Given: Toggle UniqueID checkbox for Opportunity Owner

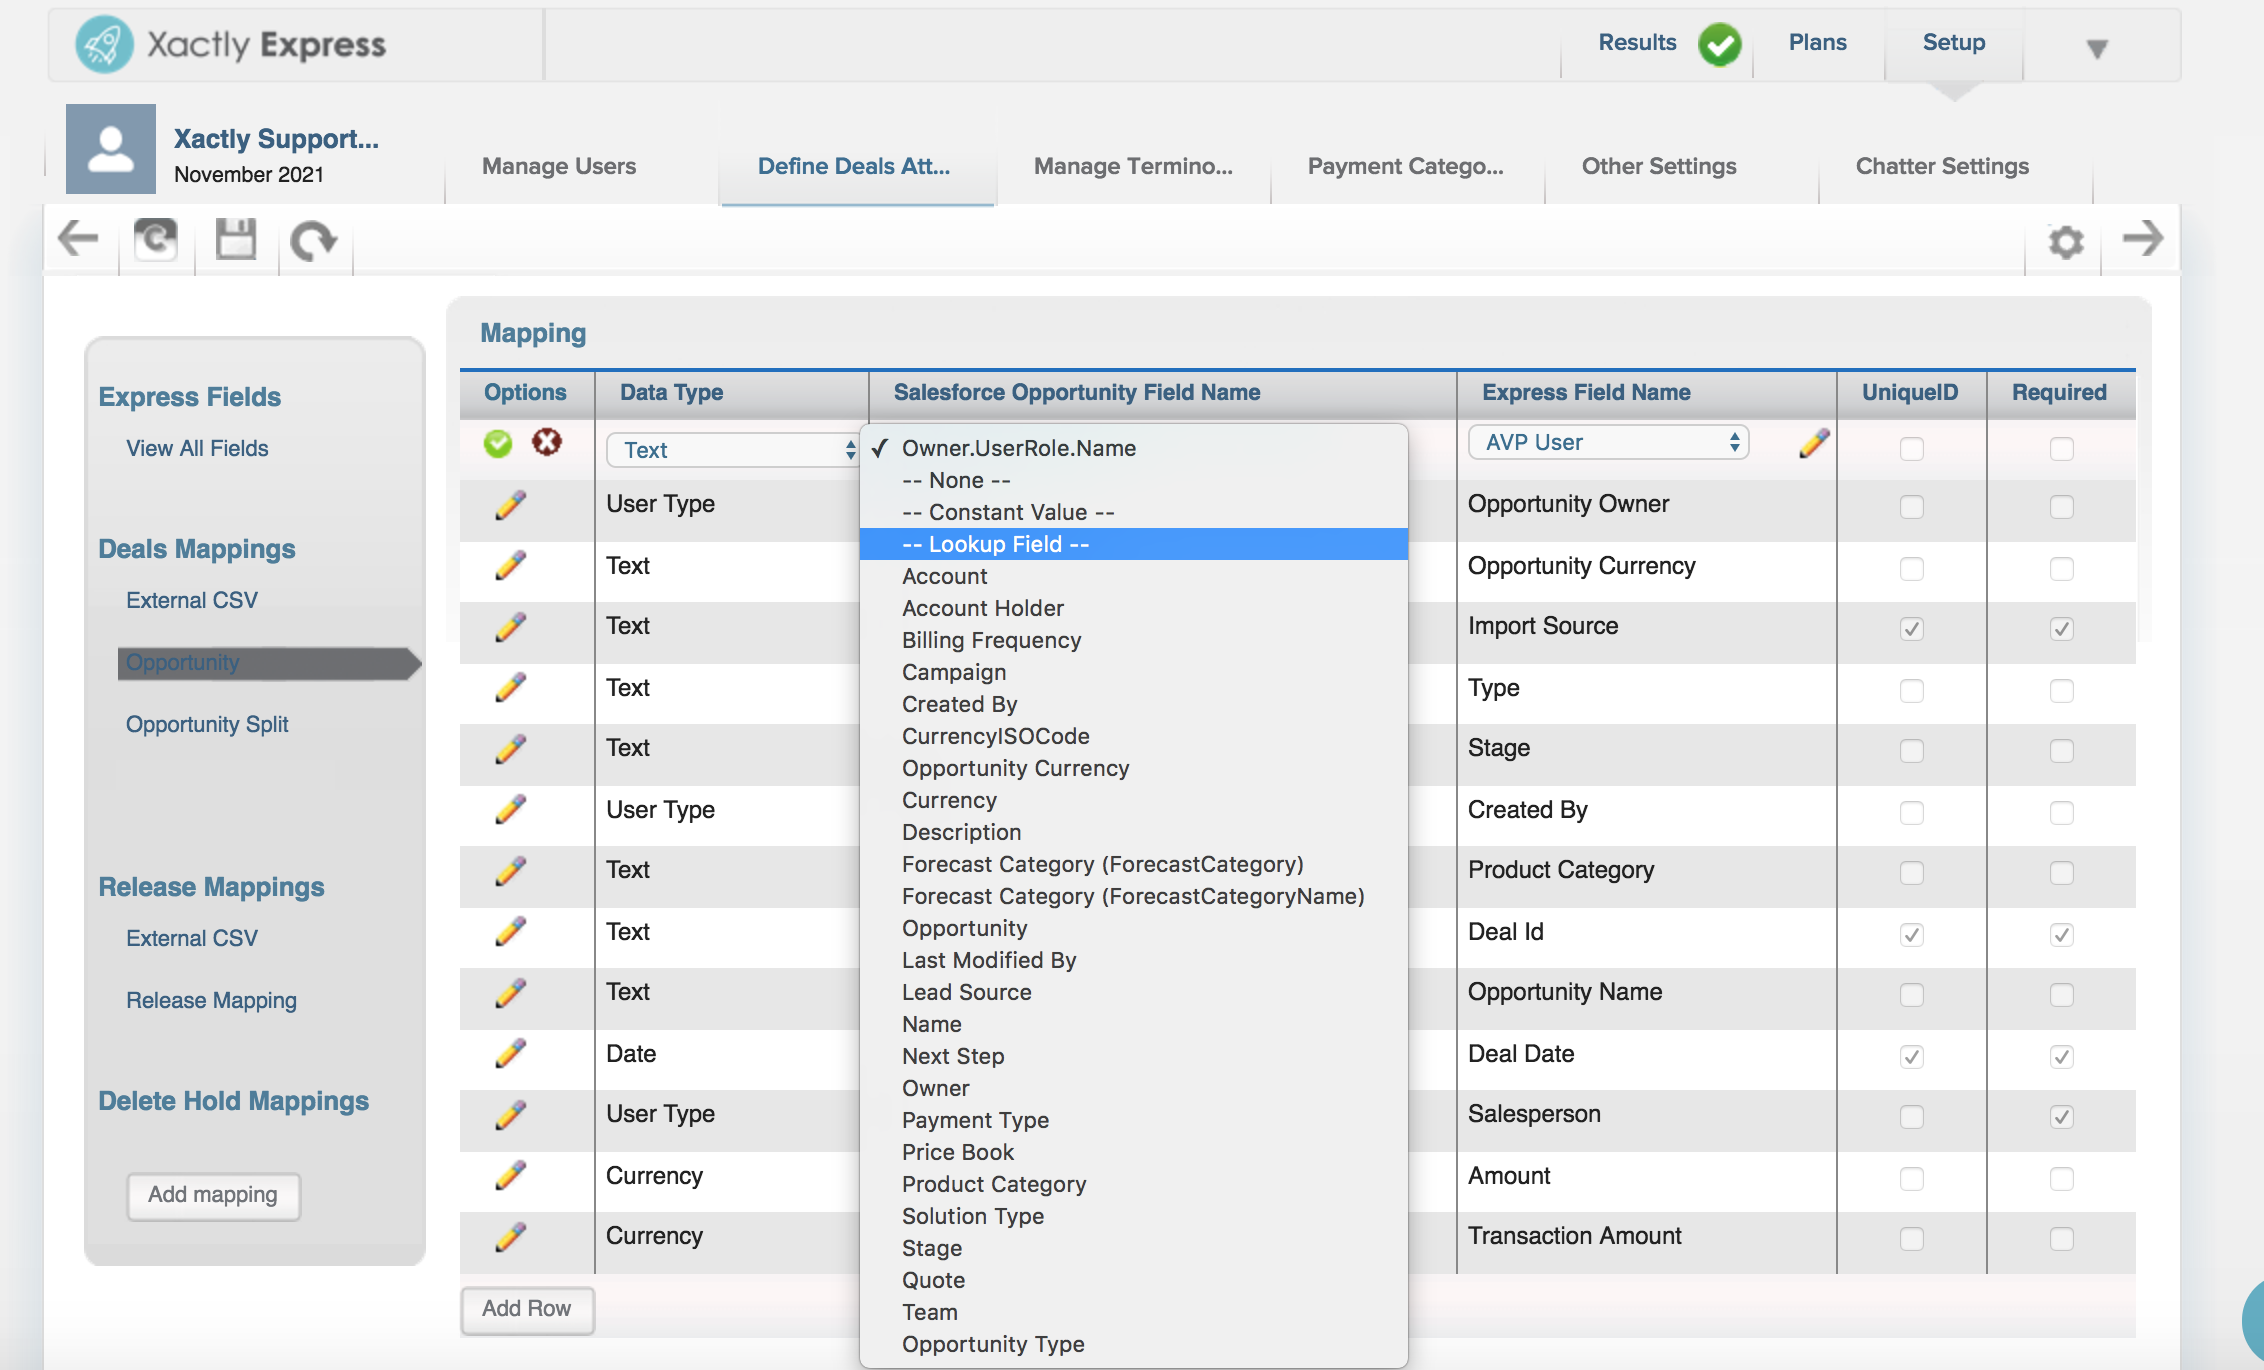Looking at the screenshot, I should coord(1911,507).
